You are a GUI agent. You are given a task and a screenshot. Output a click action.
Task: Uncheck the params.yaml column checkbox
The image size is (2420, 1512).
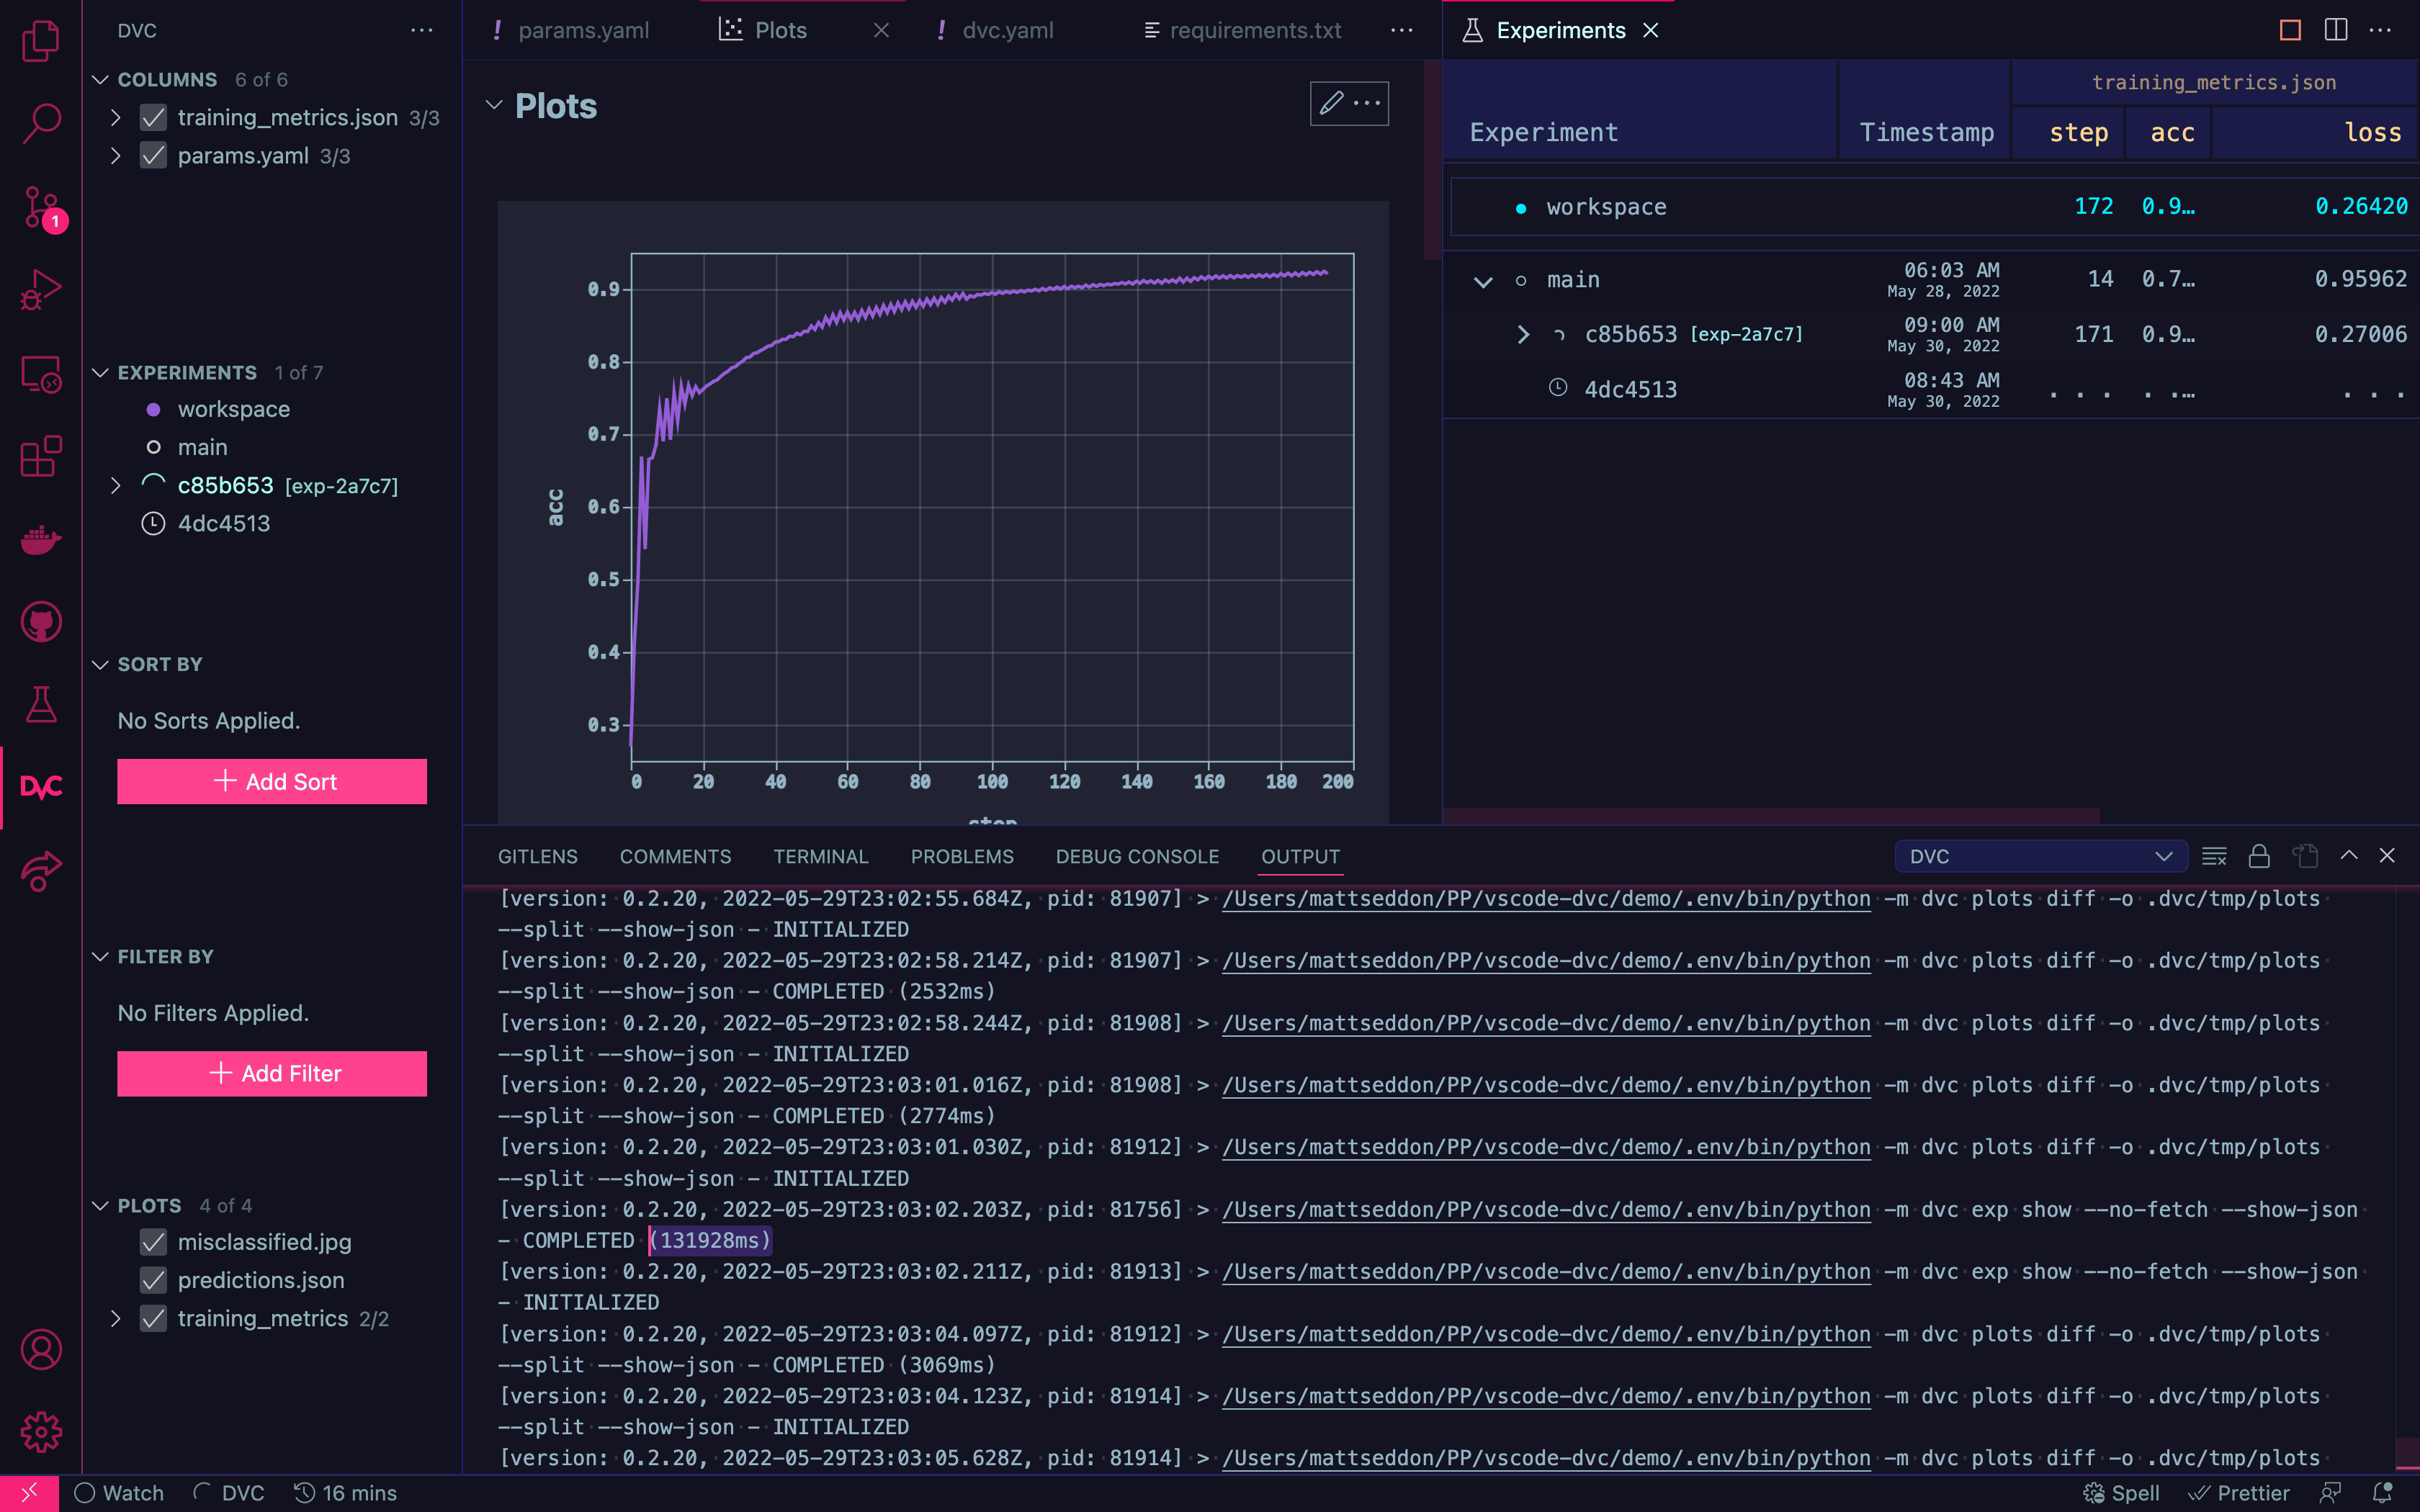pyautogui.click(x=153, y=156)
